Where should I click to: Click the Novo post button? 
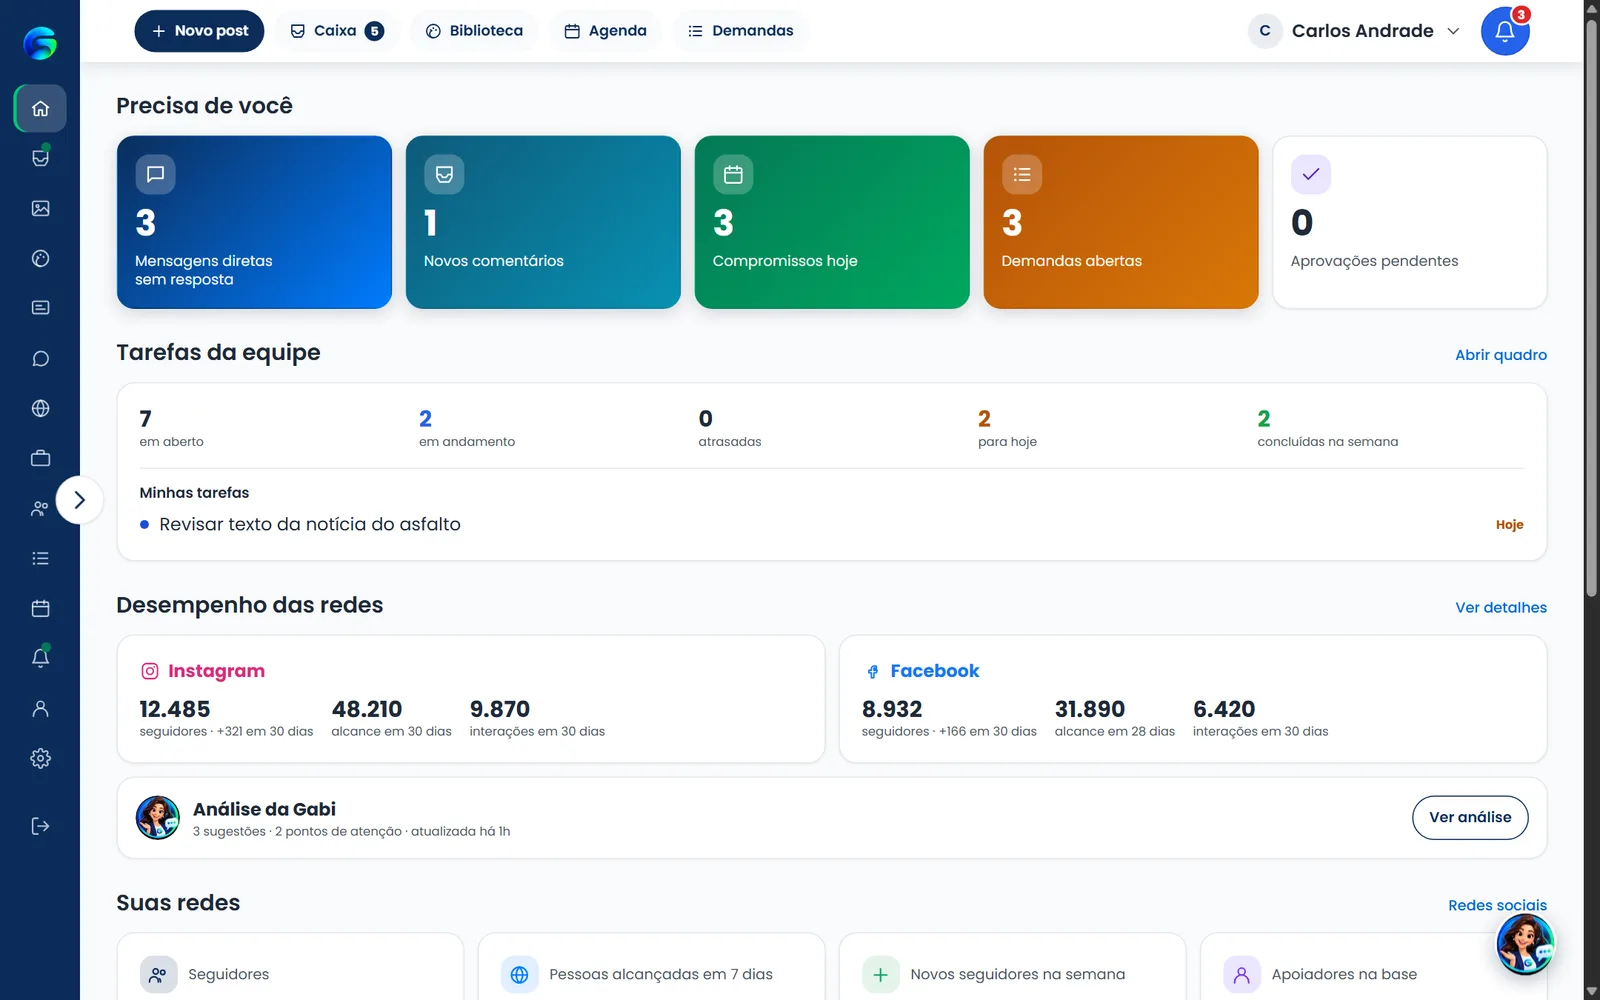pos(199,31)
